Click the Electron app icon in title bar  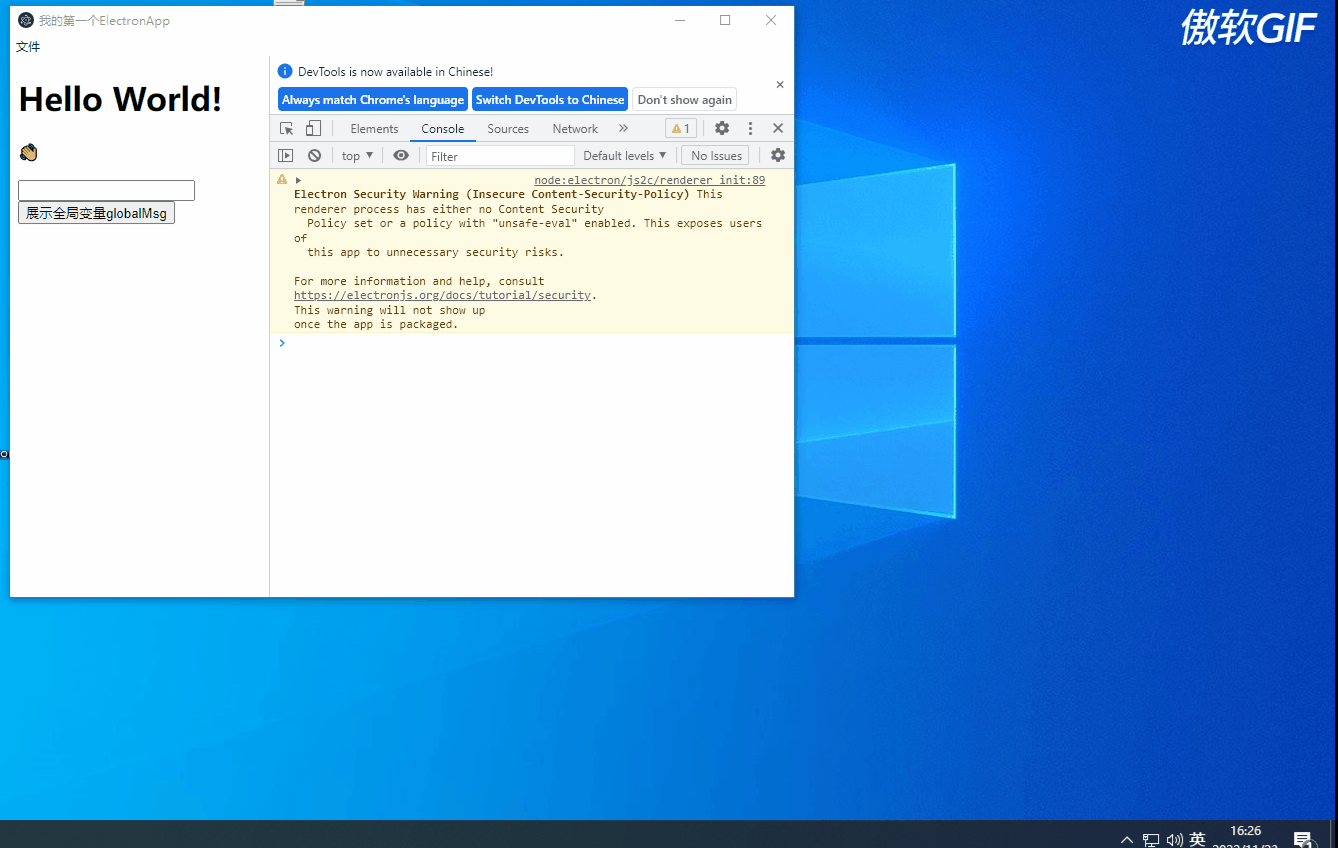pos(26,20)
